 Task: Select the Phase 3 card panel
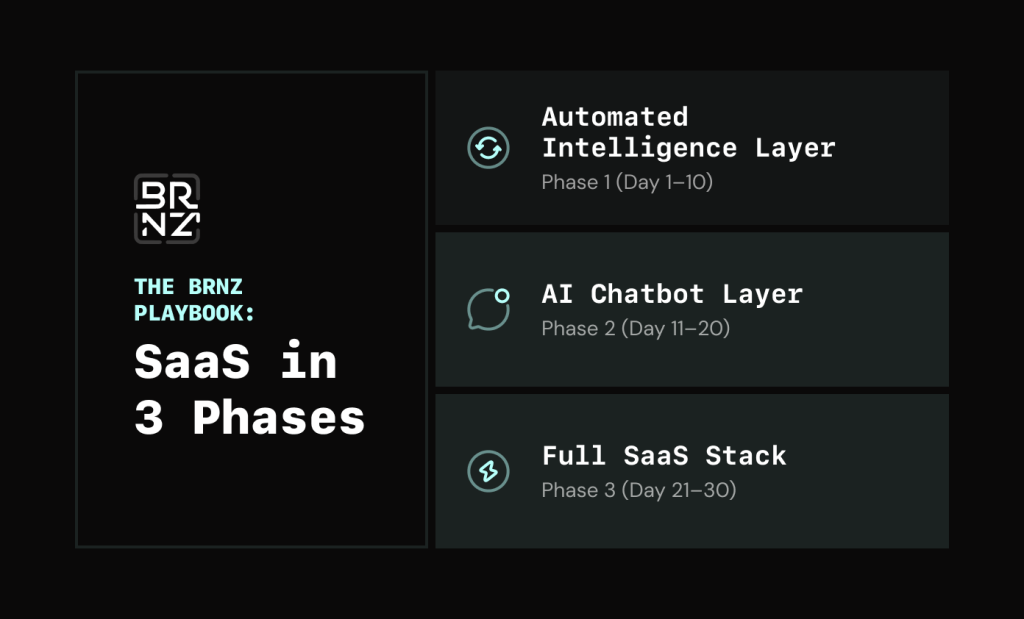pos(692,471)
